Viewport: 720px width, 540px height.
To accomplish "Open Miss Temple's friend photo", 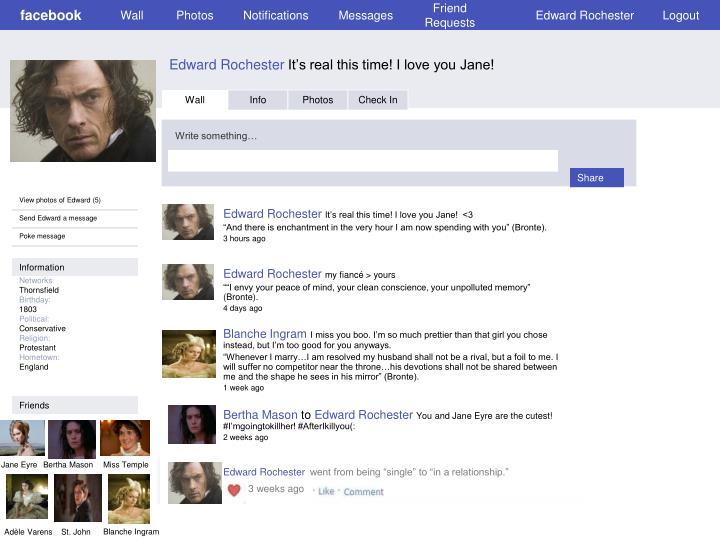I will pos(125,438).
